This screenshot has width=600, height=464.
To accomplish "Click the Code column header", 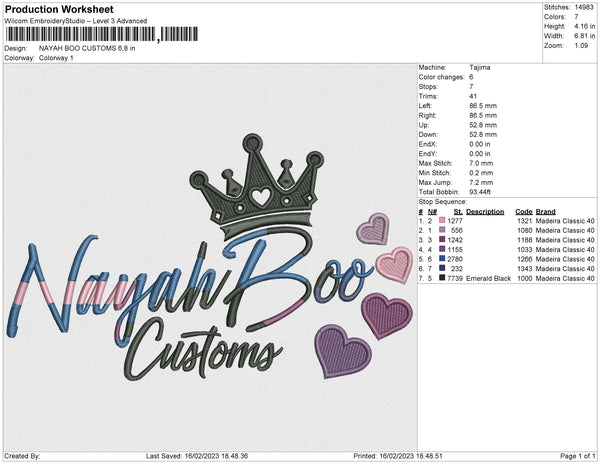I will [524, 212].
